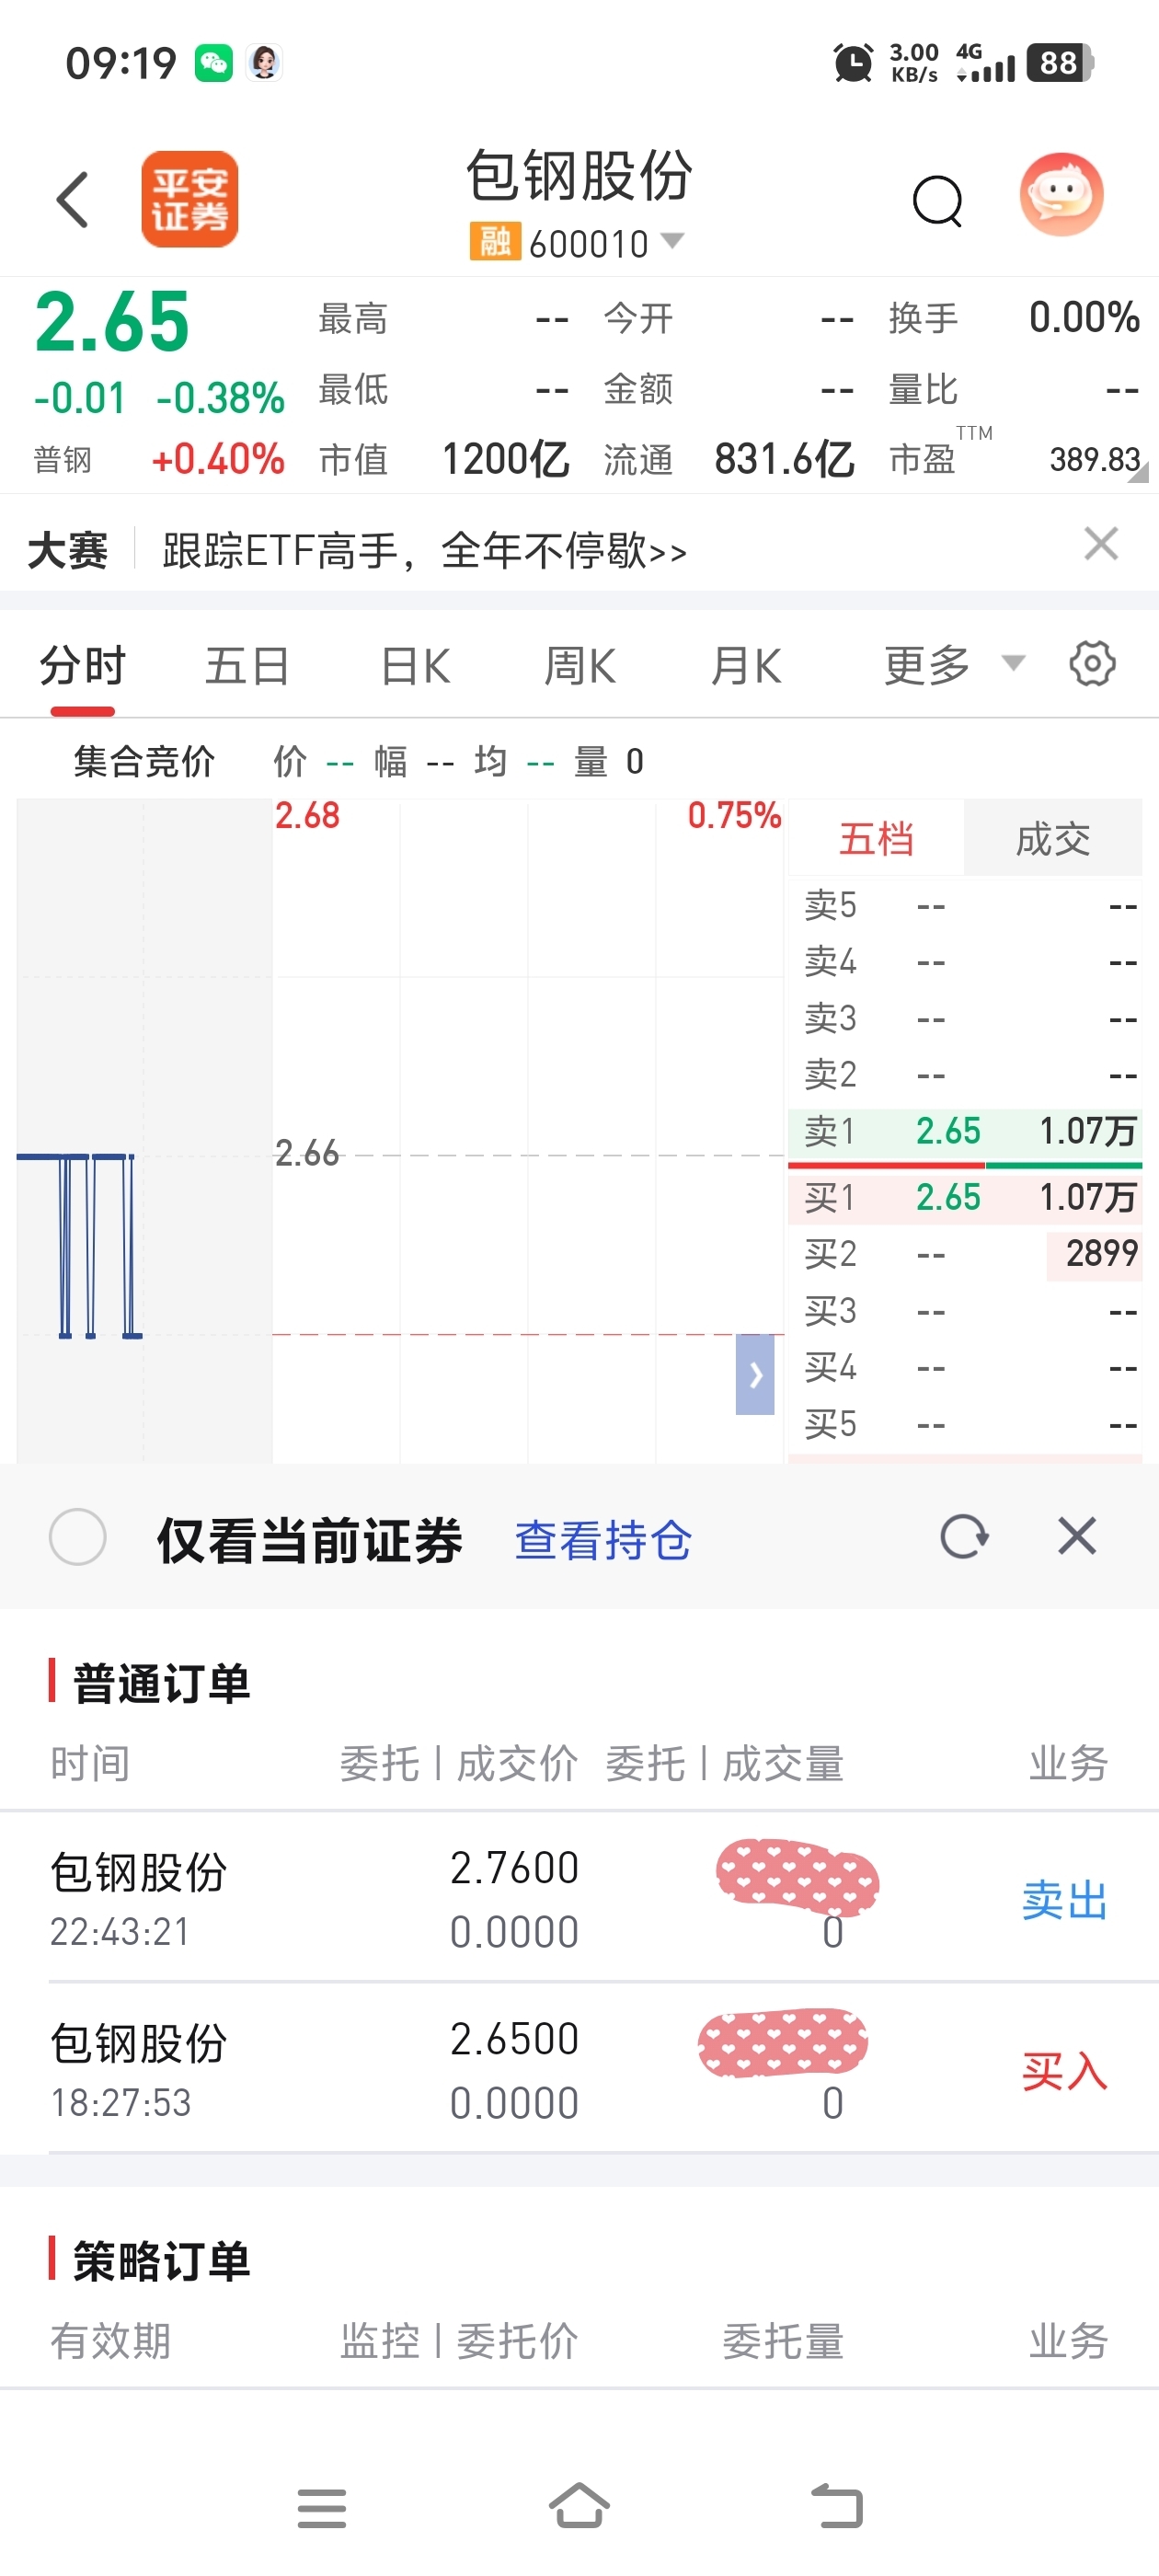Refresh the order list
Screen dimensions: 1159x2576
click(x=965, y=1536)
